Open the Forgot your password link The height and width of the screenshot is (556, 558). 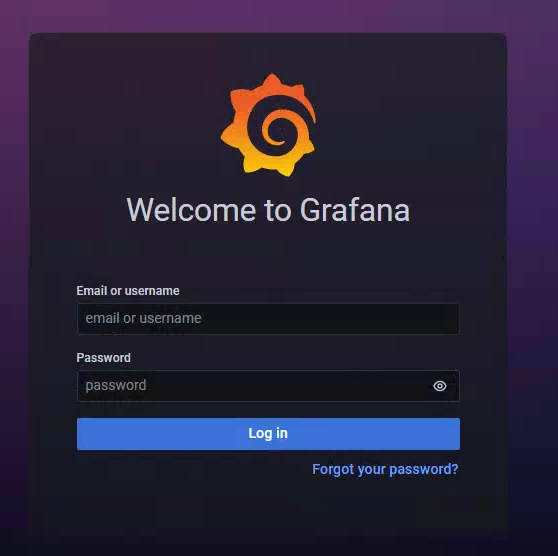tap(385, 470)
